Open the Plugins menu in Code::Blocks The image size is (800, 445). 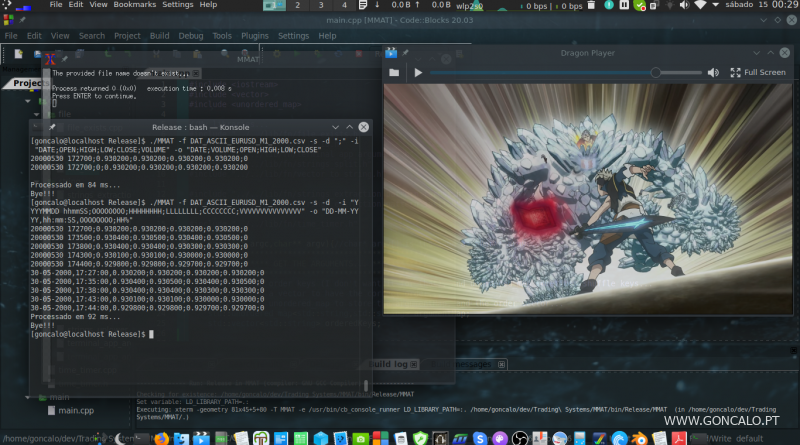[255, 36]
